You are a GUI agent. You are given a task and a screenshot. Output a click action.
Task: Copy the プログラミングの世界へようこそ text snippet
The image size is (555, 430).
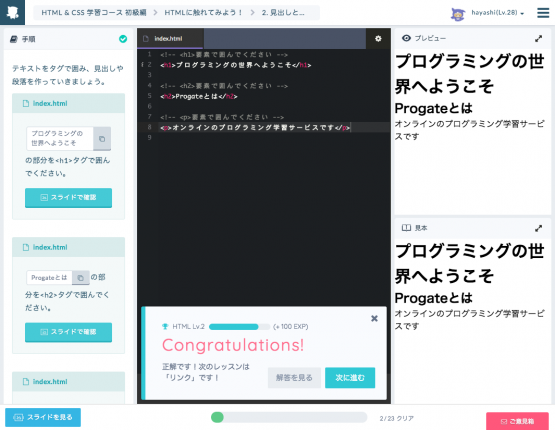pyautogui.click(x=102, y=139)
